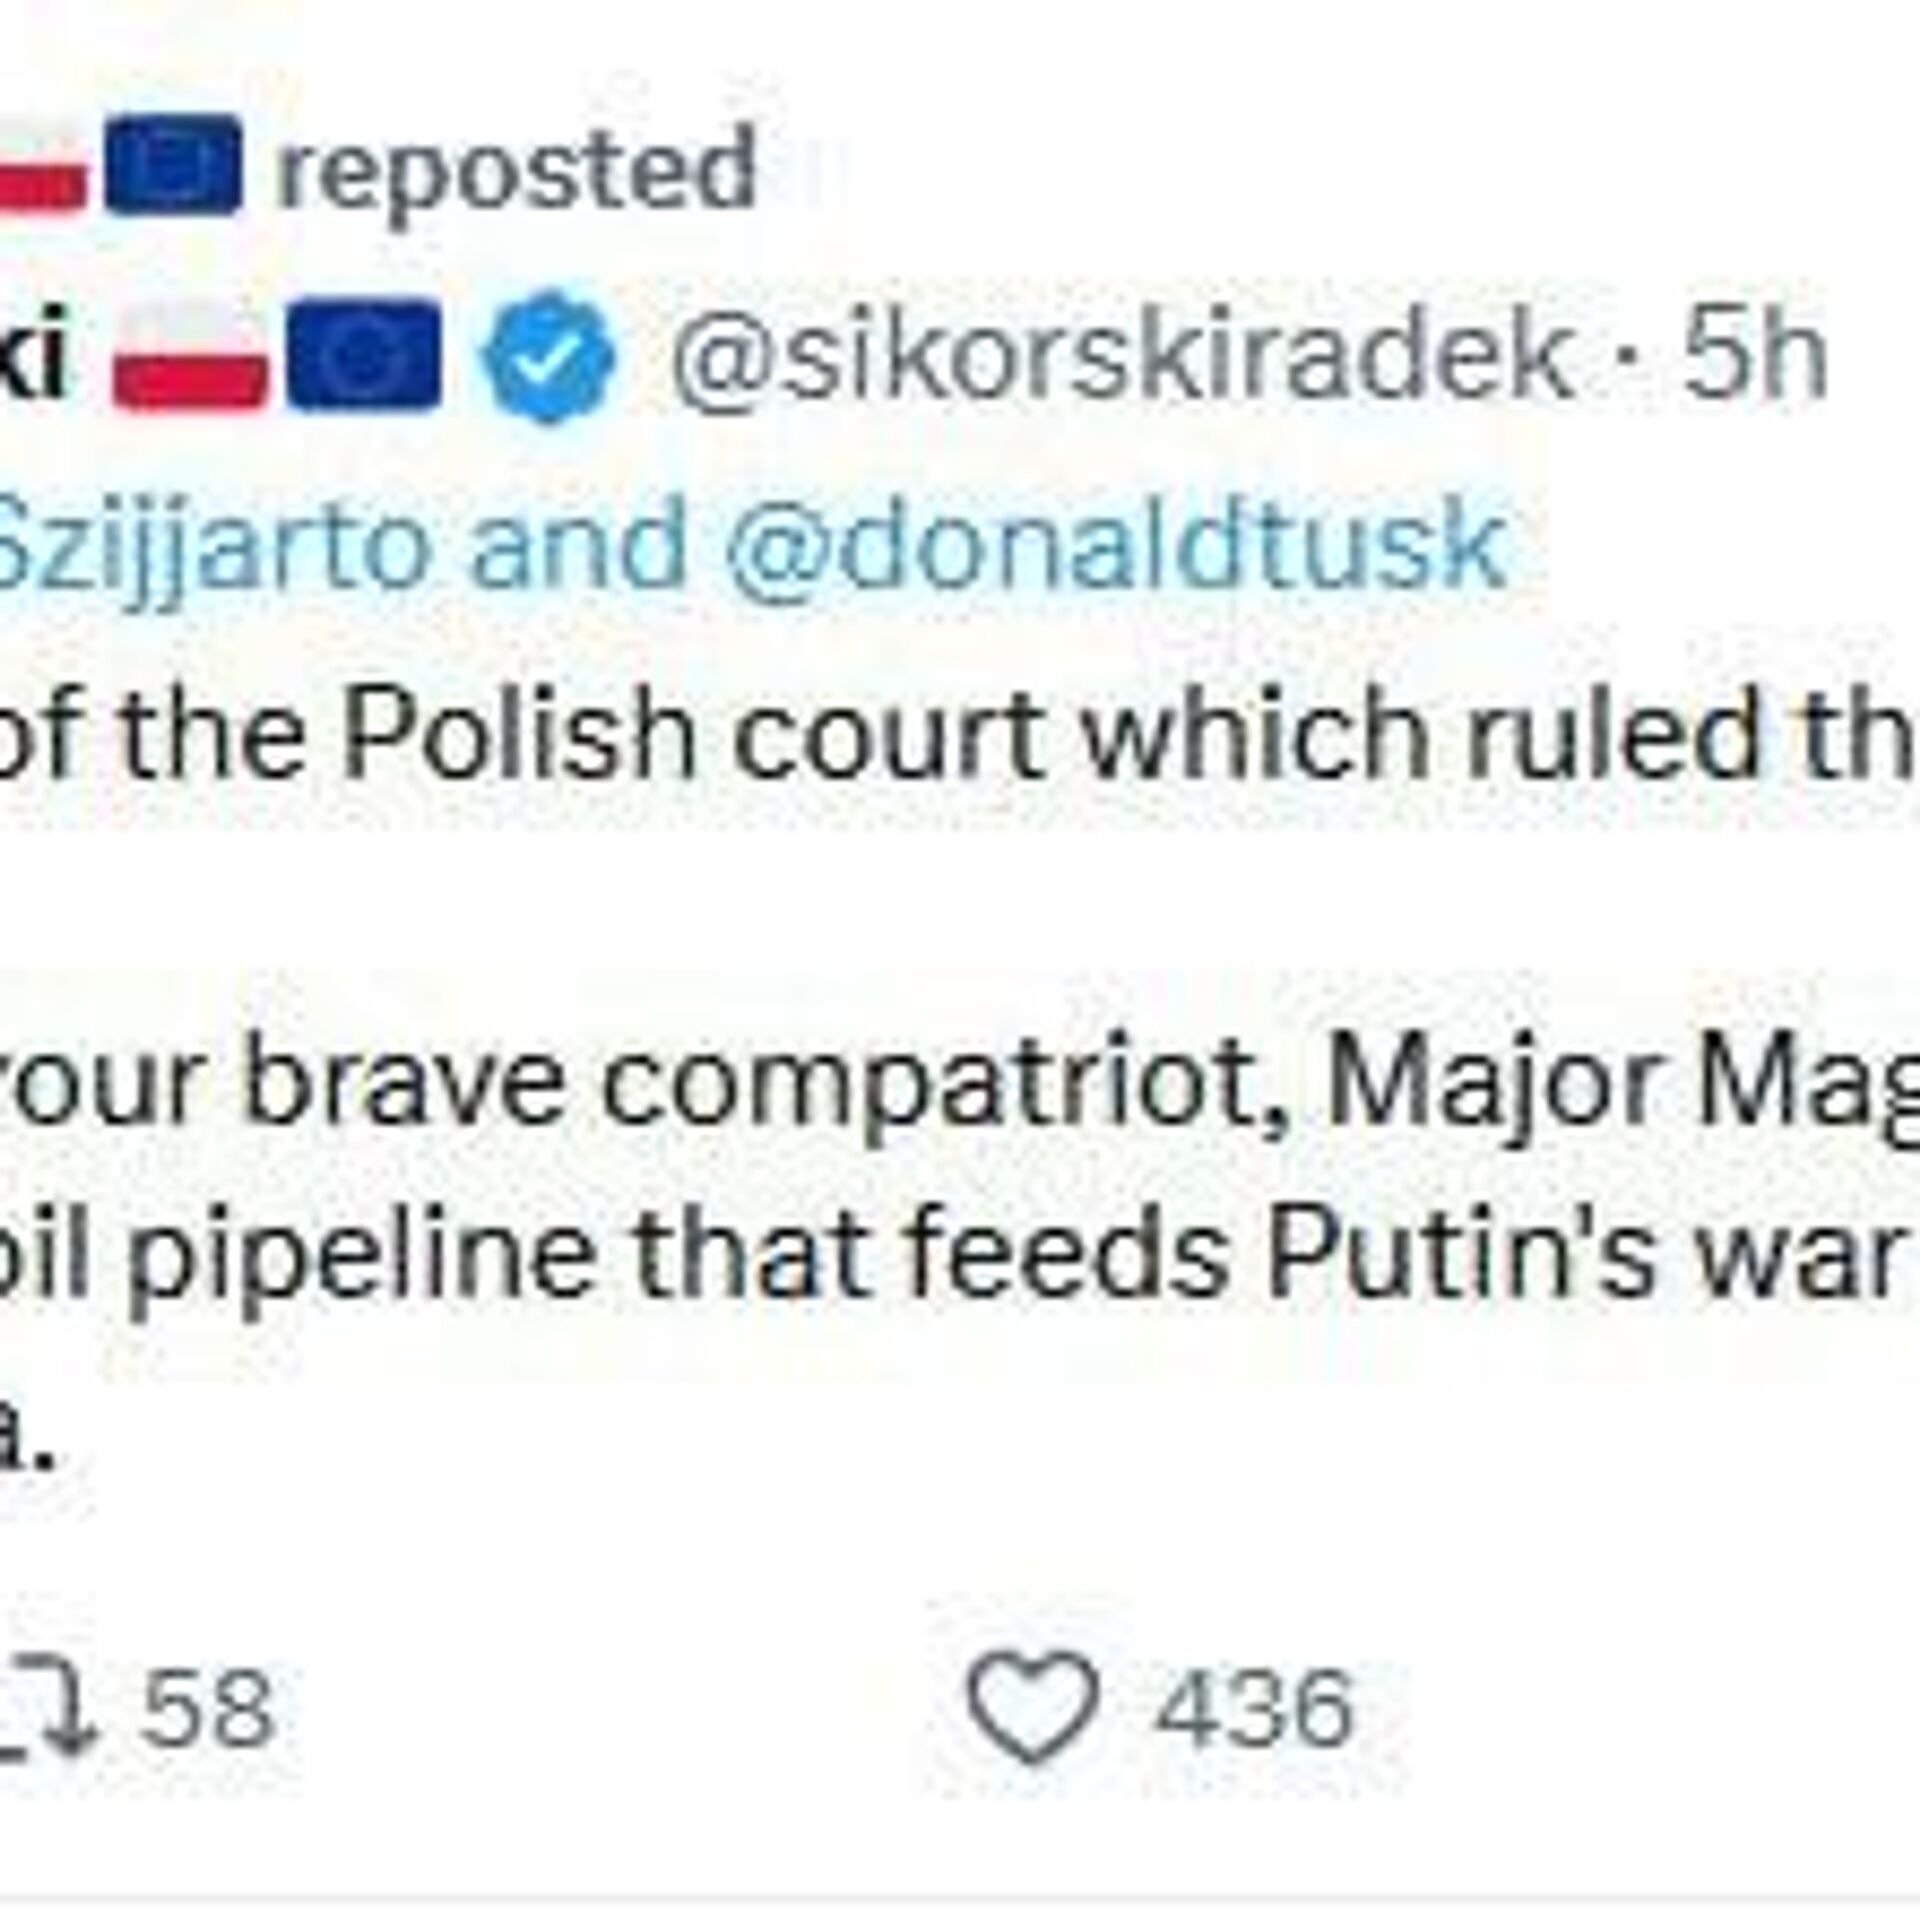Like the post with the heart icon
The width and height of the screenshot is (1920, 1911).
point(1034,1008)
